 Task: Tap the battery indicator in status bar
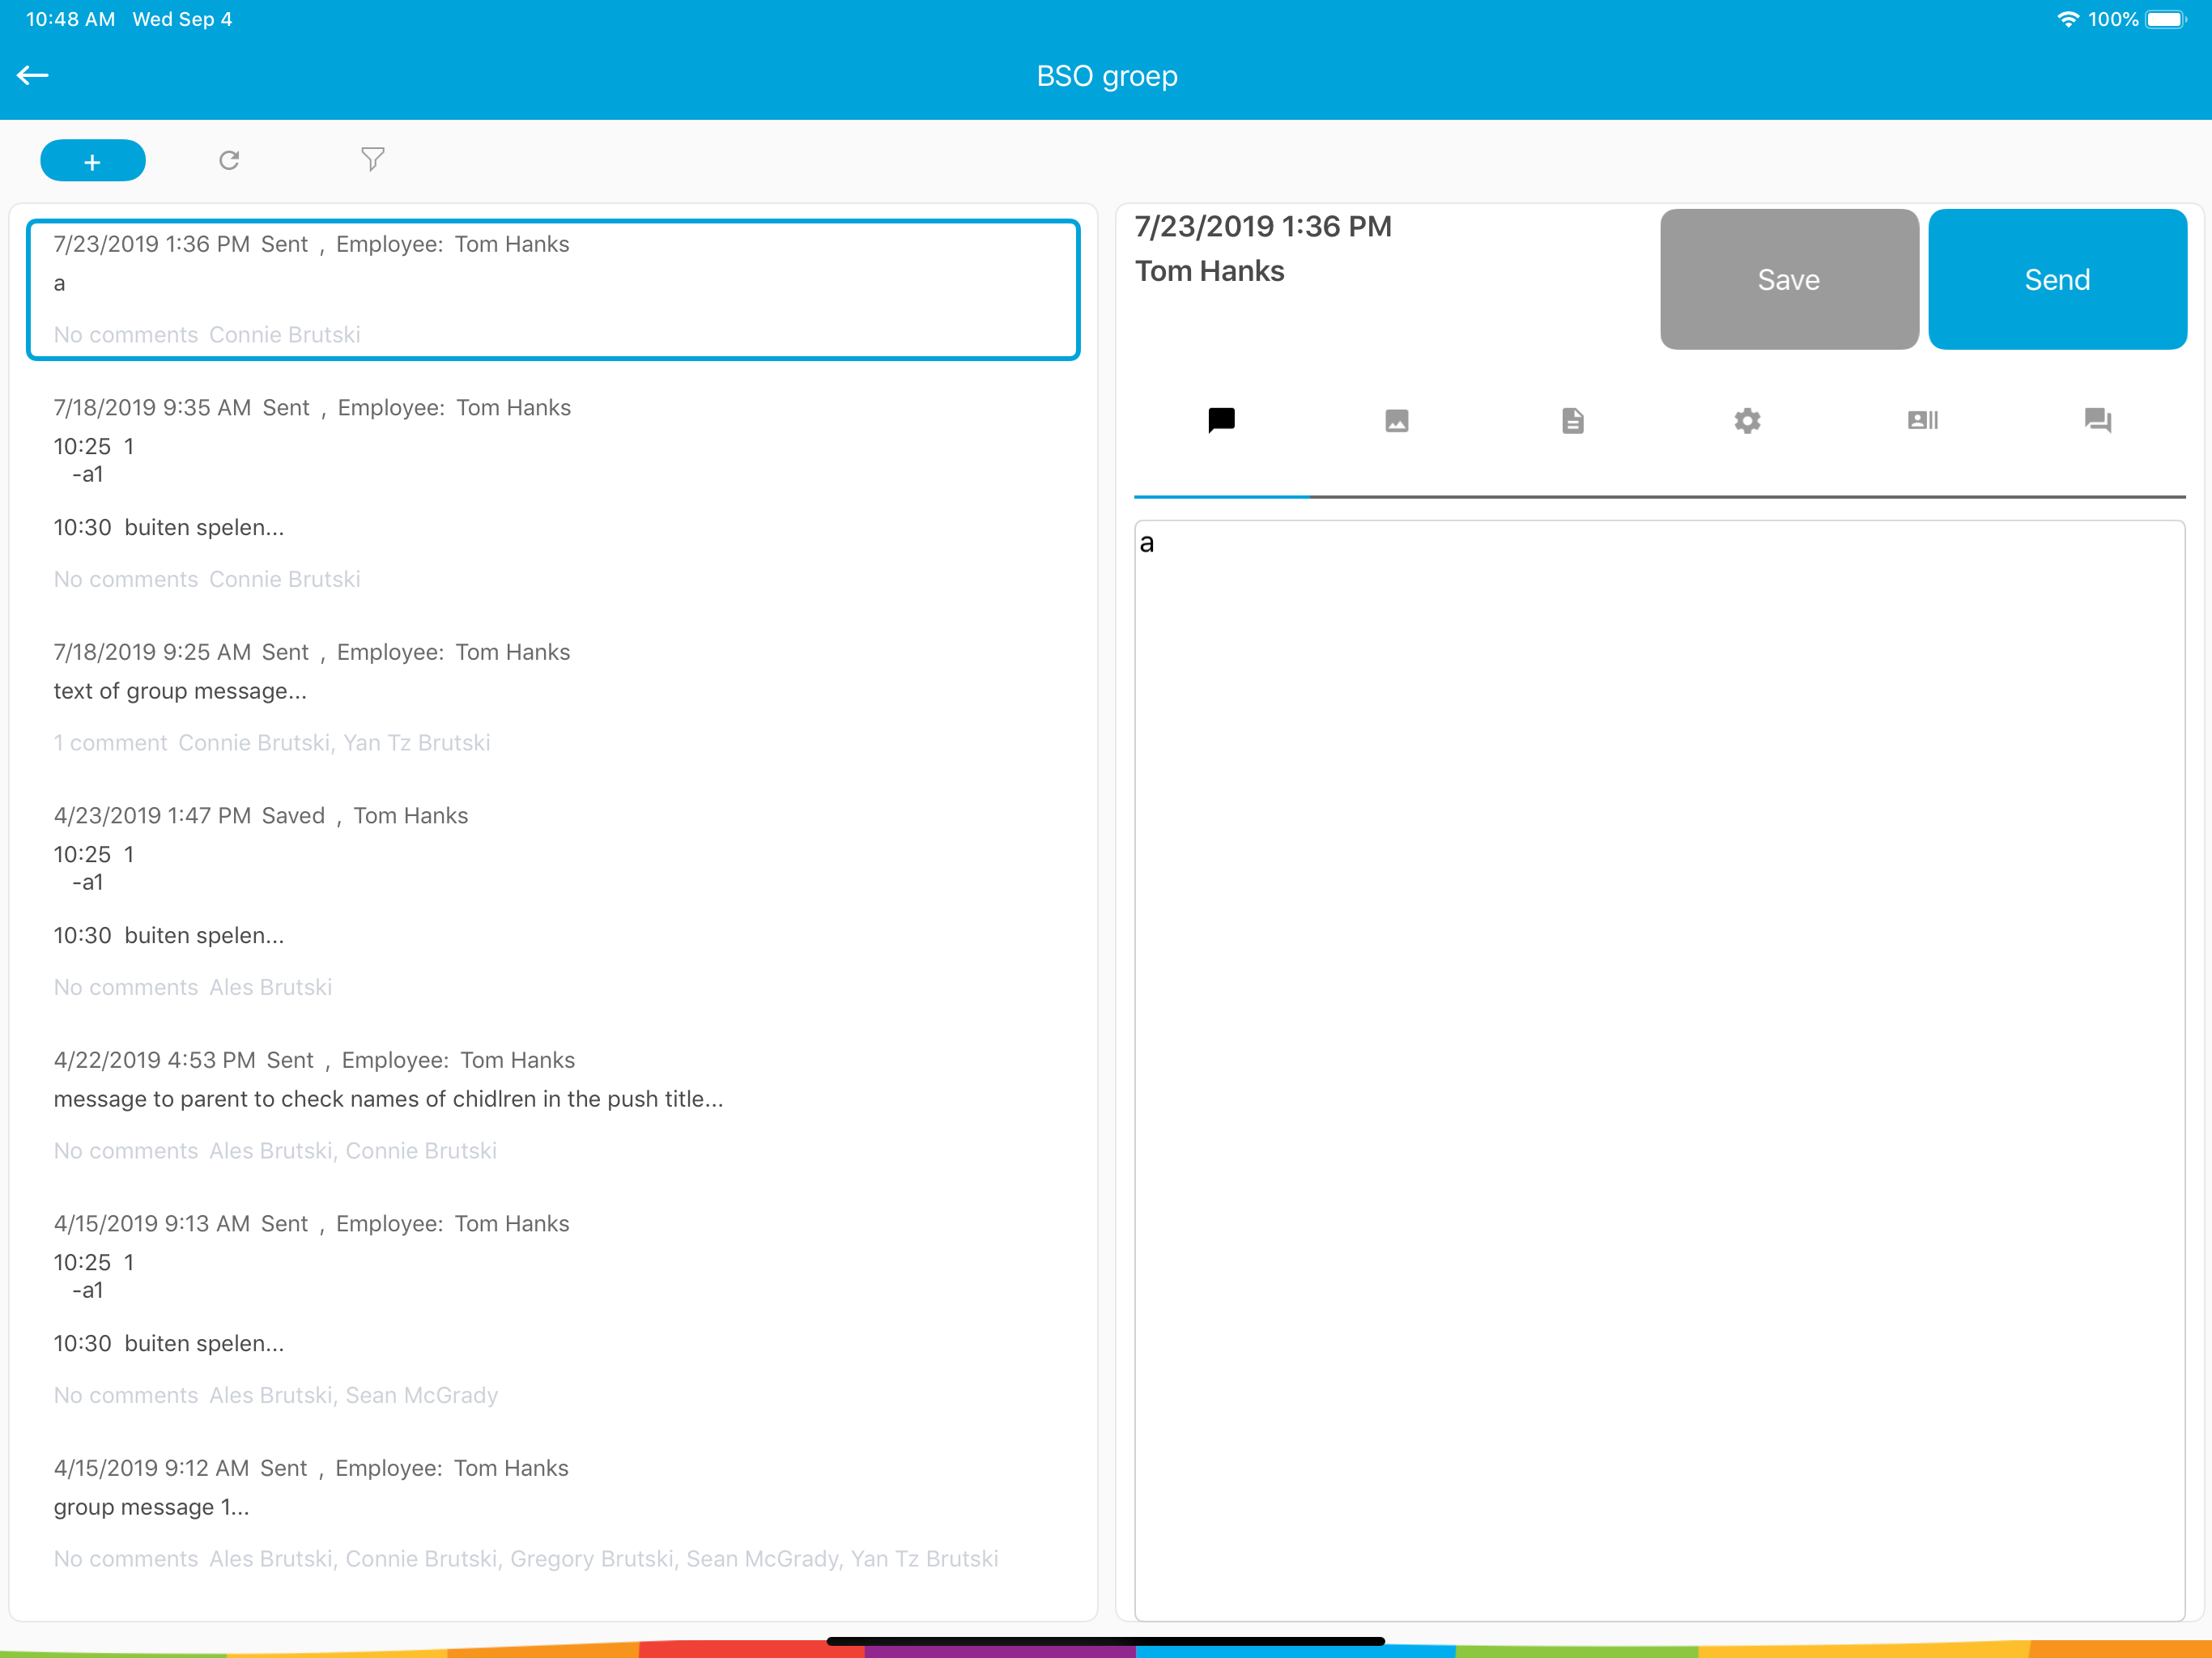tap(2166, 19)
